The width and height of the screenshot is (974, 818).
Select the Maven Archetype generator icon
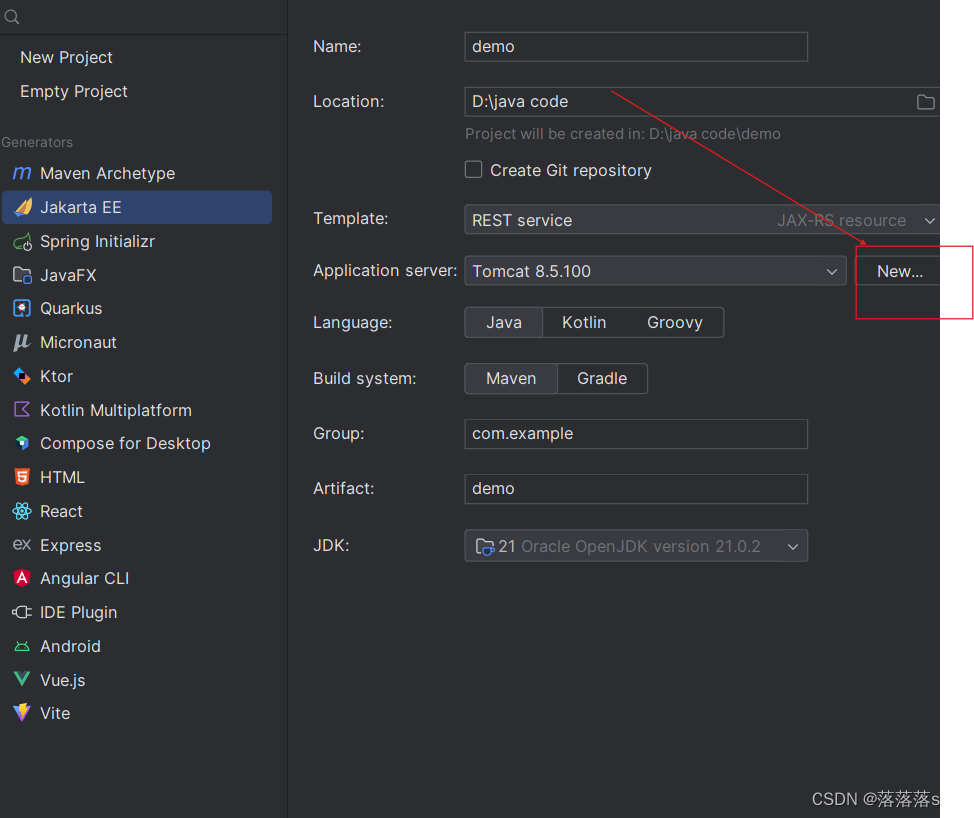pos(22,173)
